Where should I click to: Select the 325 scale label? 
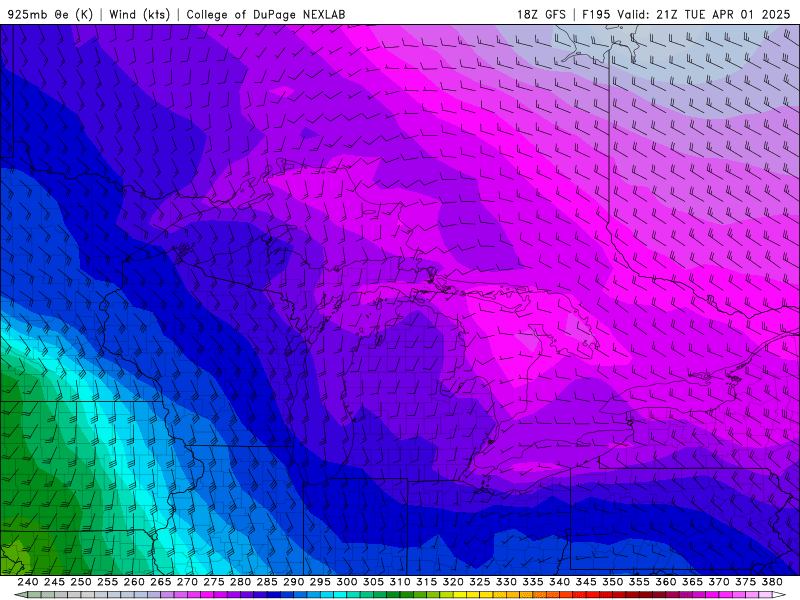point(480,582)
